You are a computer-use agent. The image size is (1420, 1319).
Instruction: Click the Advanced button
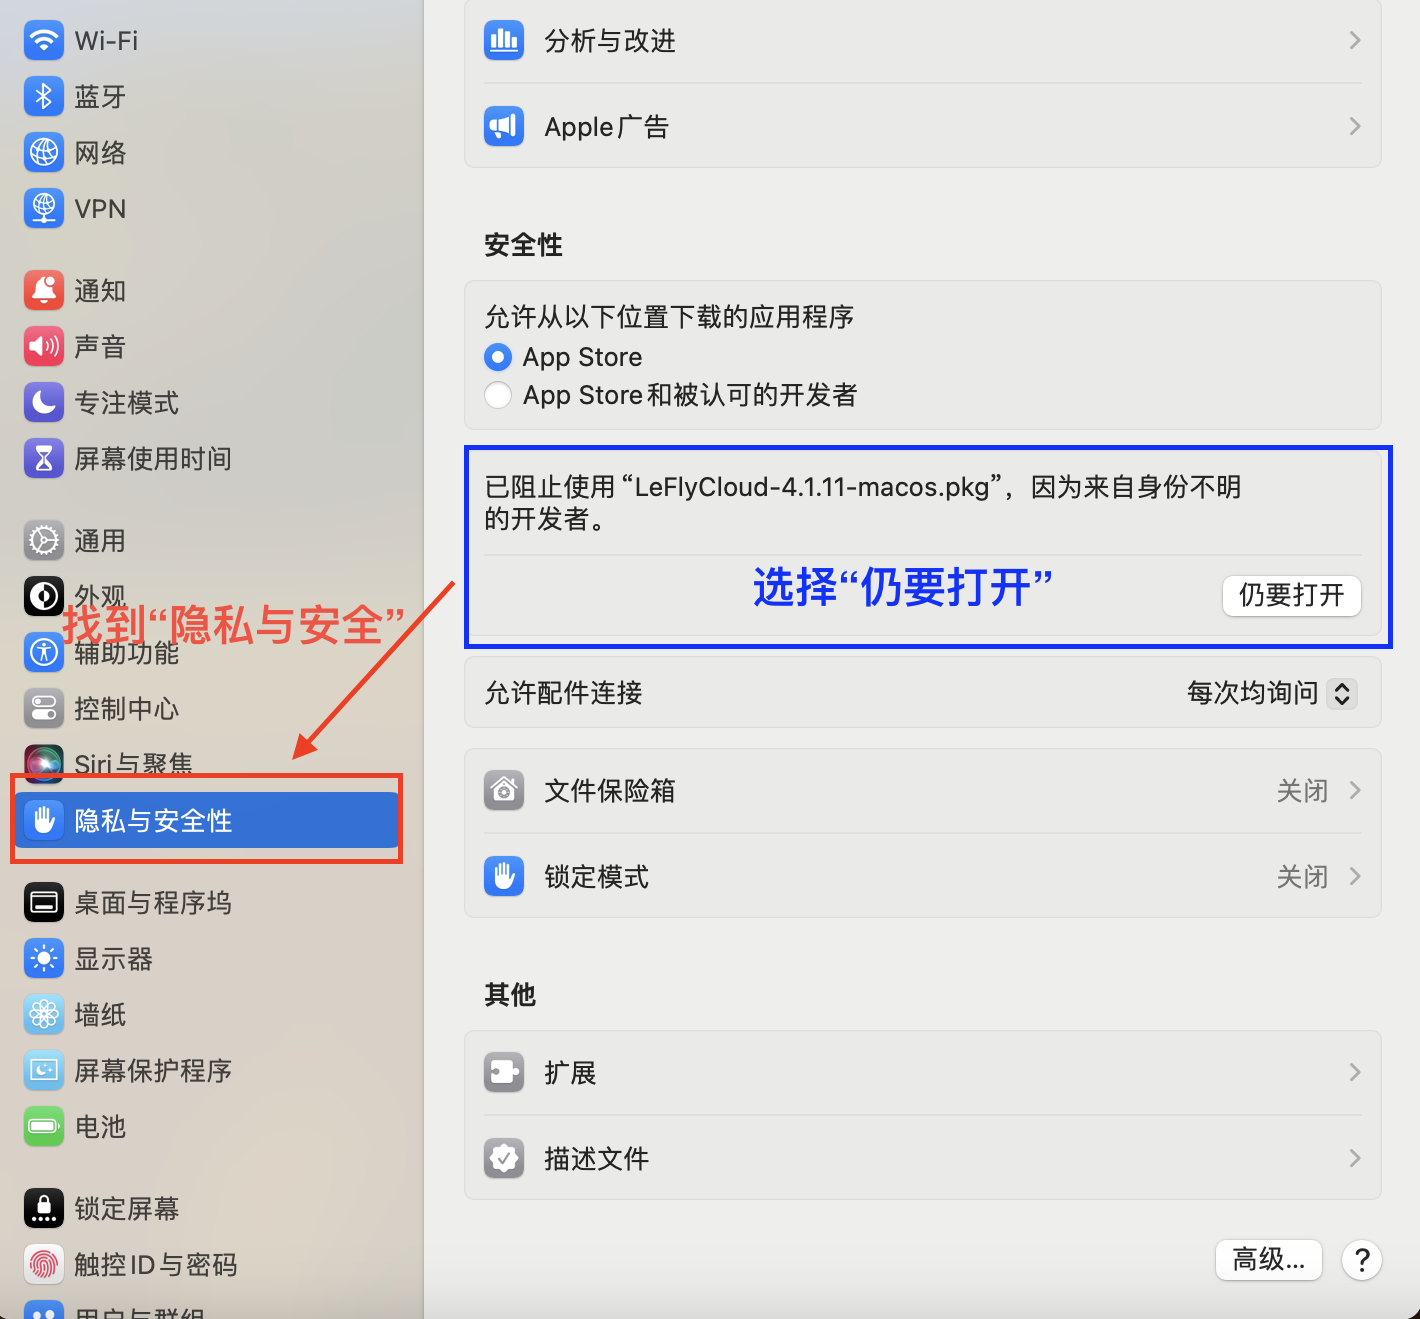(x=1268, y=1260)
